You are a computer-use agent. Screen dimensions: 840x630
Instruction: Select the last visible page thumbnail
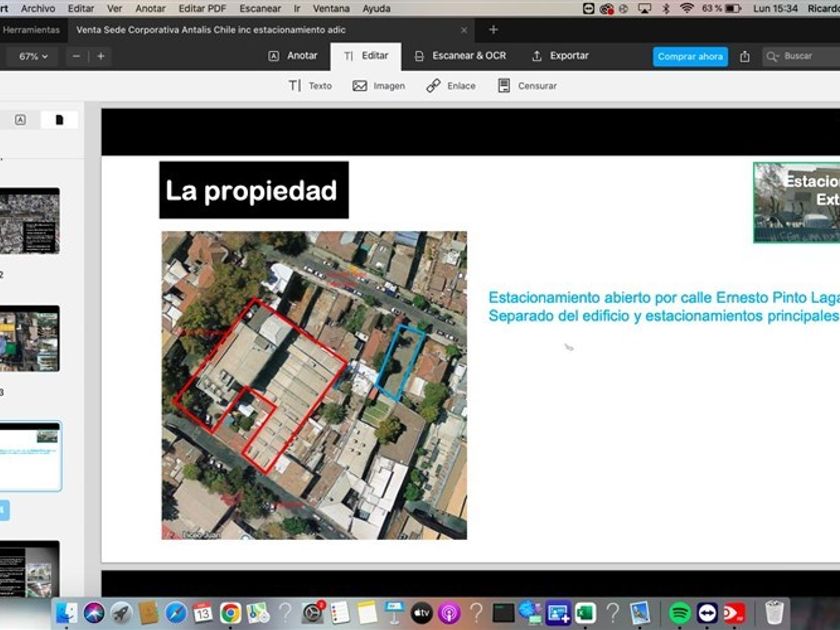coord(29,569)
